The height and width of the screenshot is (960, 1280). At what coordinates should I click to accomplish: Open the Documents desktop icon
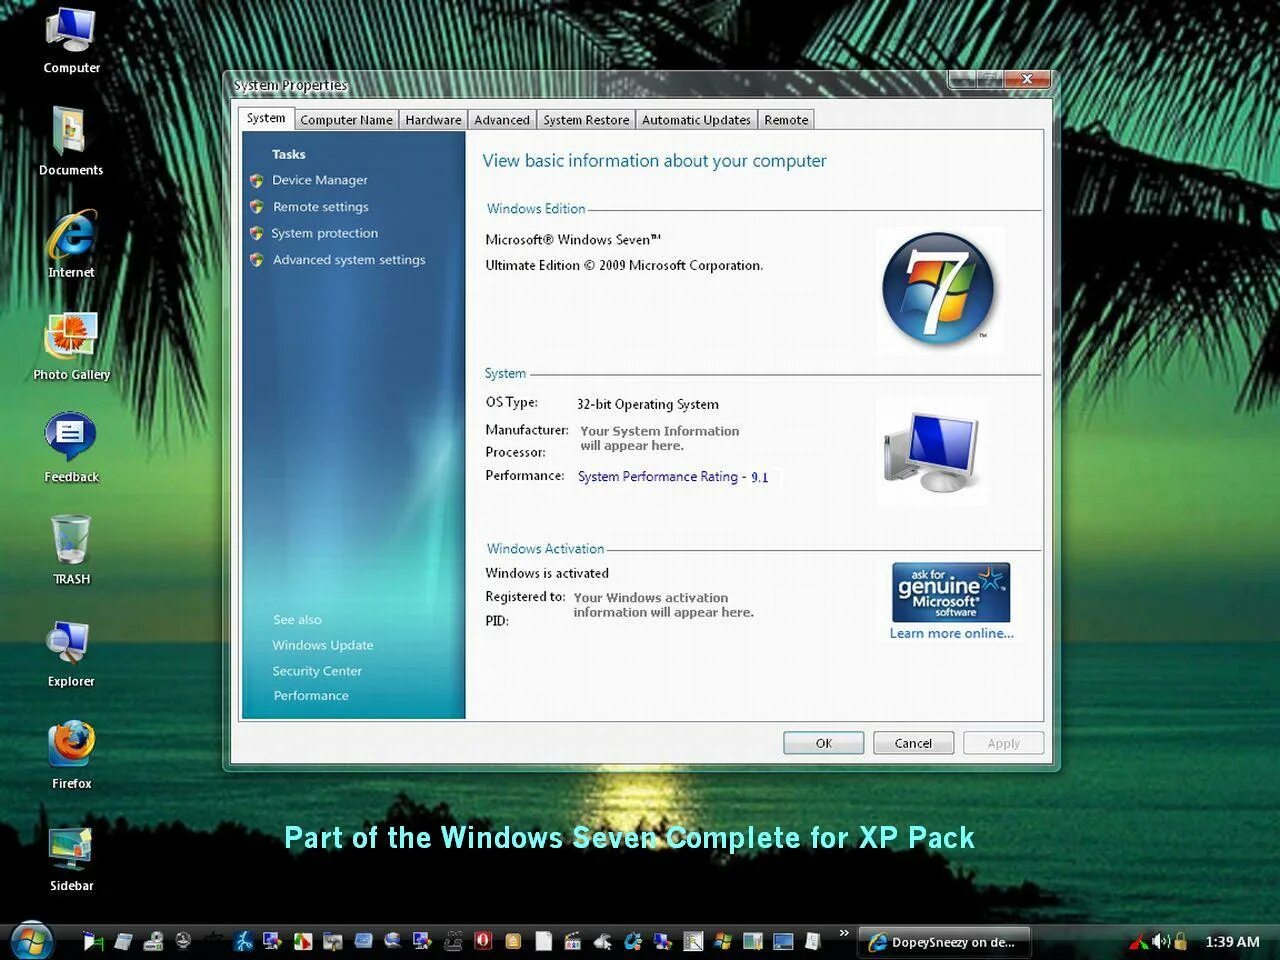click(x=71, y=141)
